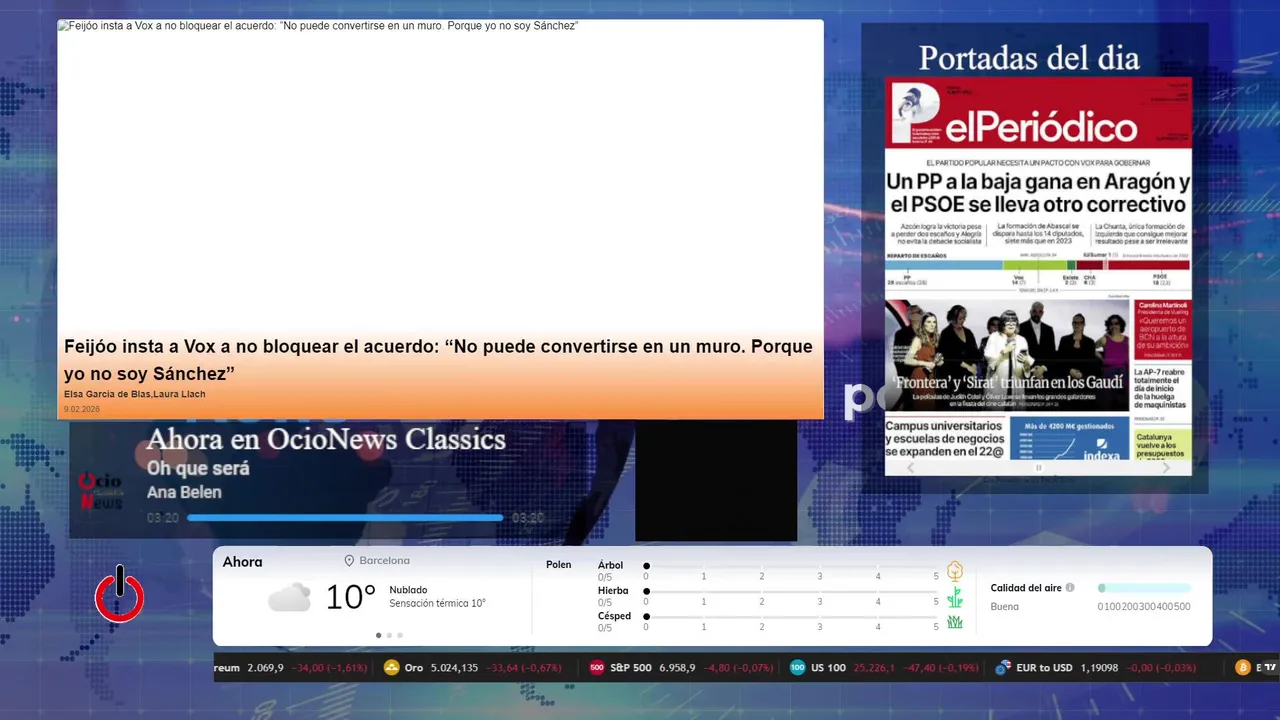The height and width of the screenshot is (720, 1280).
Task: Click the Árbol pollen label
Action: click(x=610, y=565)
